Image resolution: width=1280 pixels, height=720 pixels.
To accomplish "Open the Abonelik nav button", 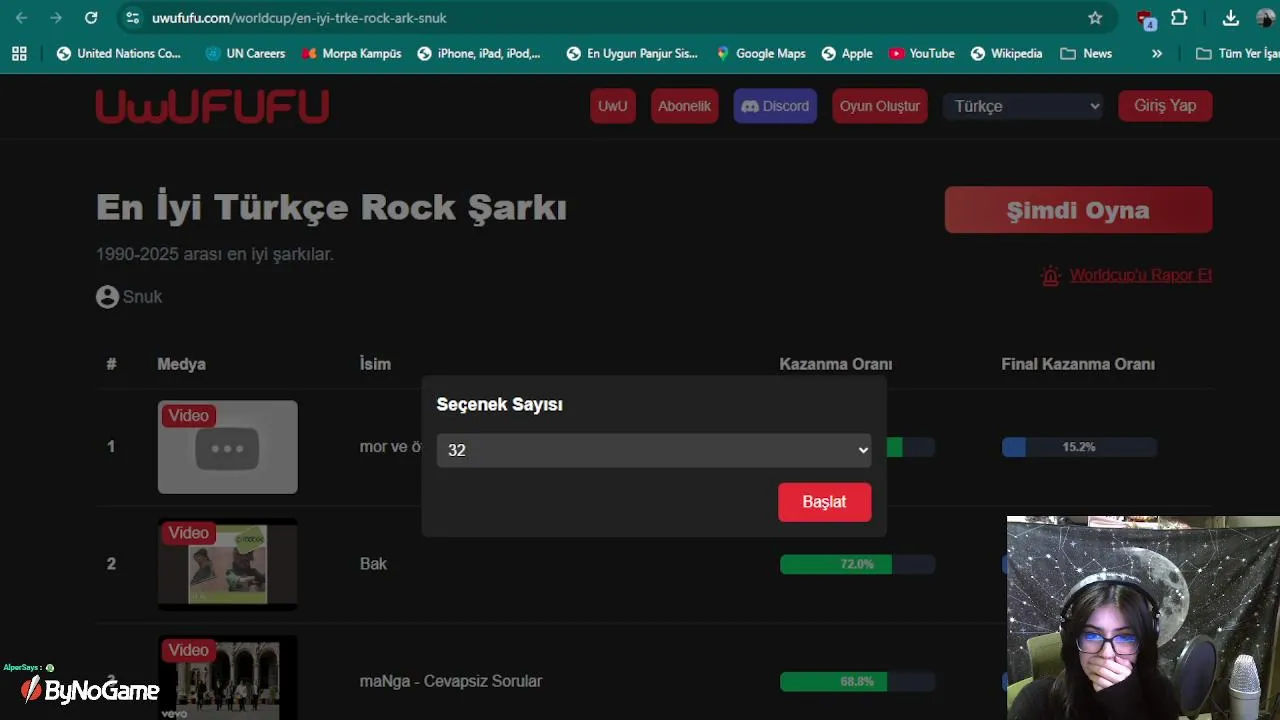I will click(684, 106).
